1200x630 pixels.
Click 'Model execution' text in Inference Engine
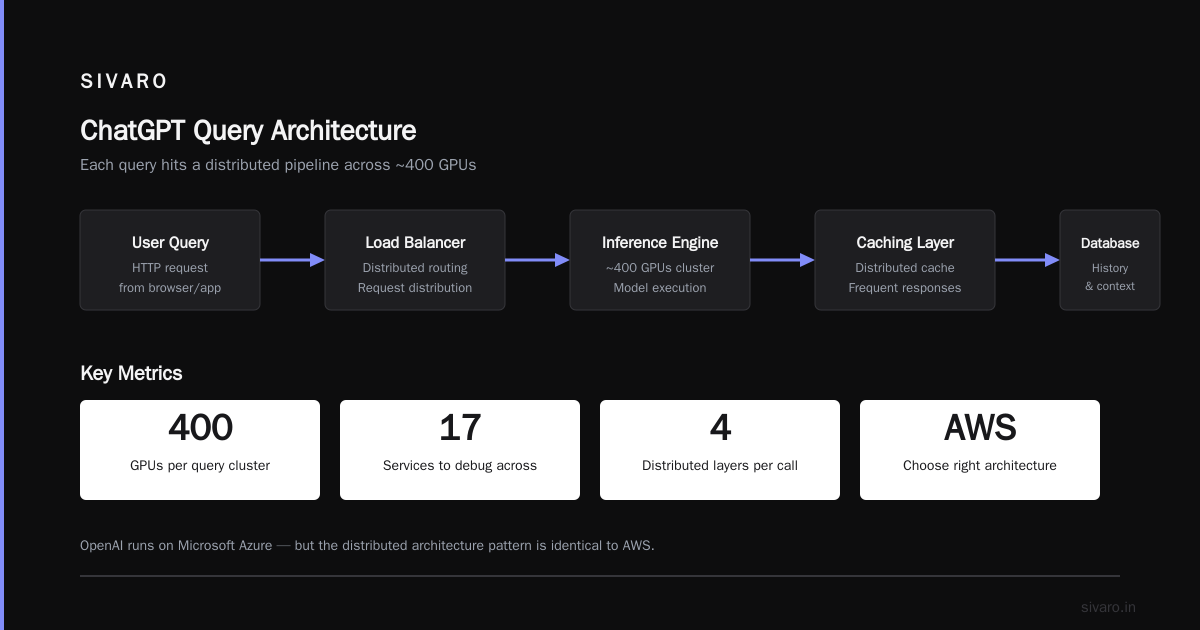pos(660,288)
